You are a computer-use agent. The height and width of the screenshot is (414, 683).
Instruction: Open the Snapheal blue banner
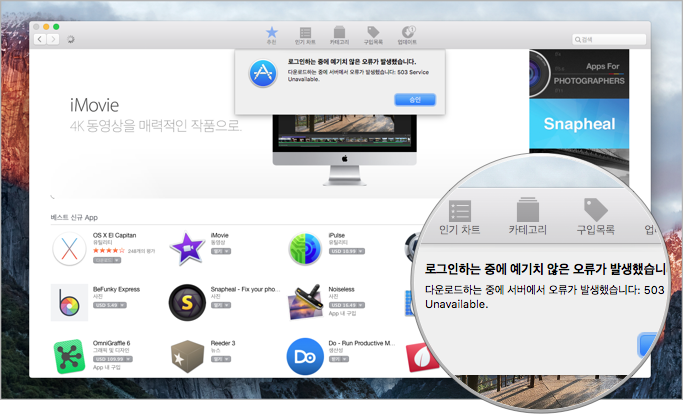579,124
